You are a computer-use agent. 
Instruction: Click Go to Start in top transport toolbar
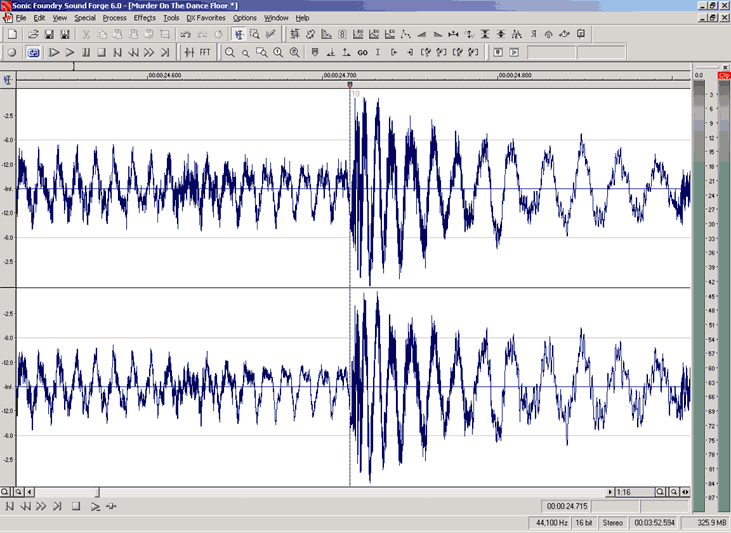[x=117, y=53]
